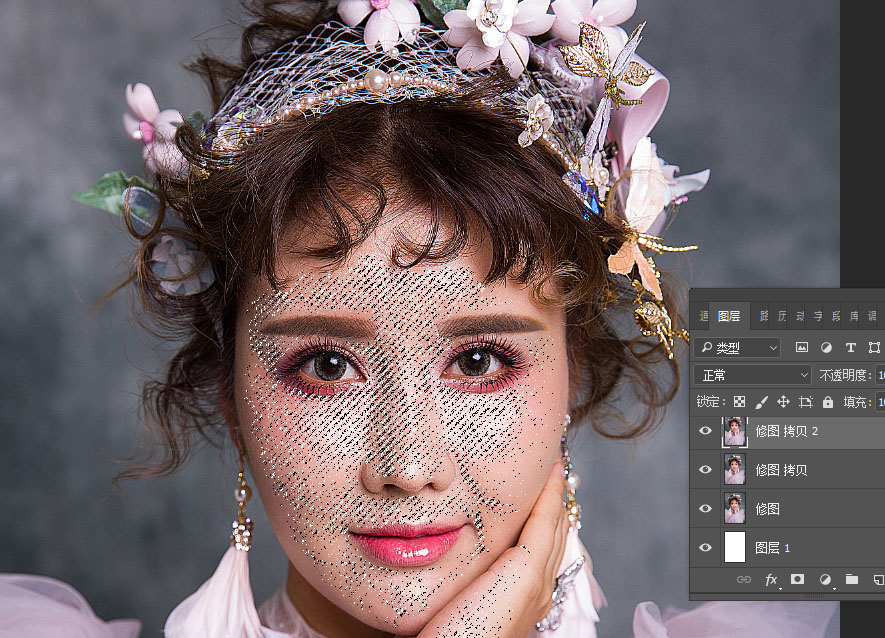Click the lock position move icon
The height and width of the screenshot is (638, 885).
point(783,402)
